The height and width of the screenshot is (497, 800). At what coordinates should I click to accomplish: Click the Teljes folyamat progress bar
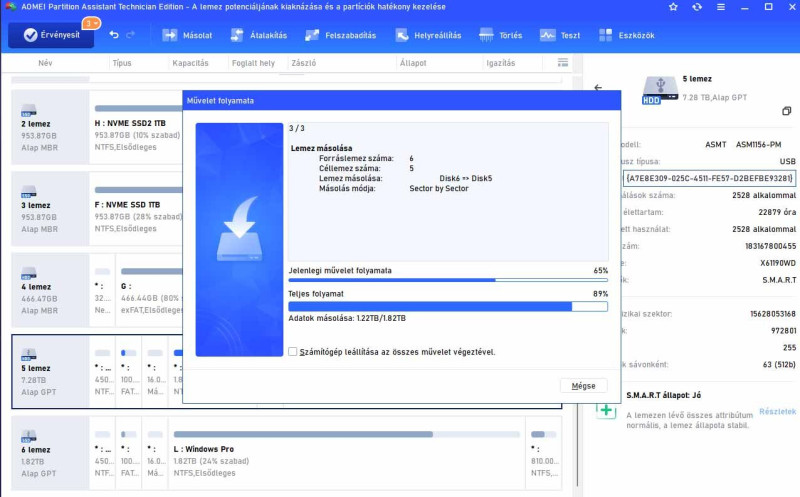pos(448,306)
